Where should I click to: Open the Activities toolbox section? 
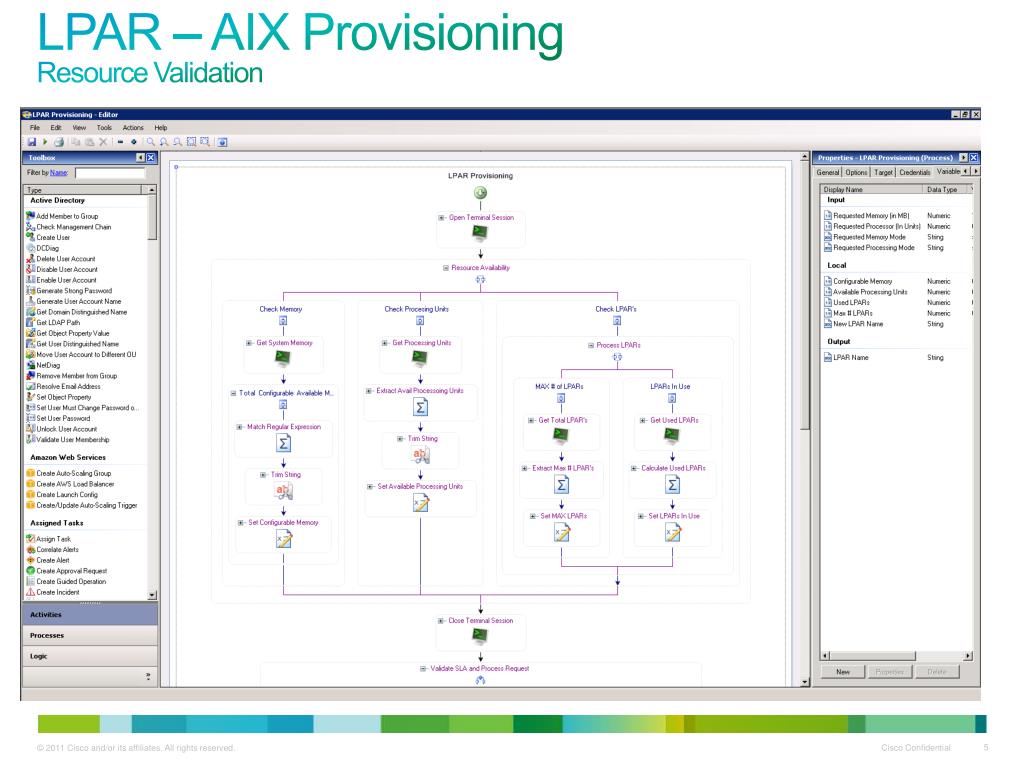pos(89,615)
